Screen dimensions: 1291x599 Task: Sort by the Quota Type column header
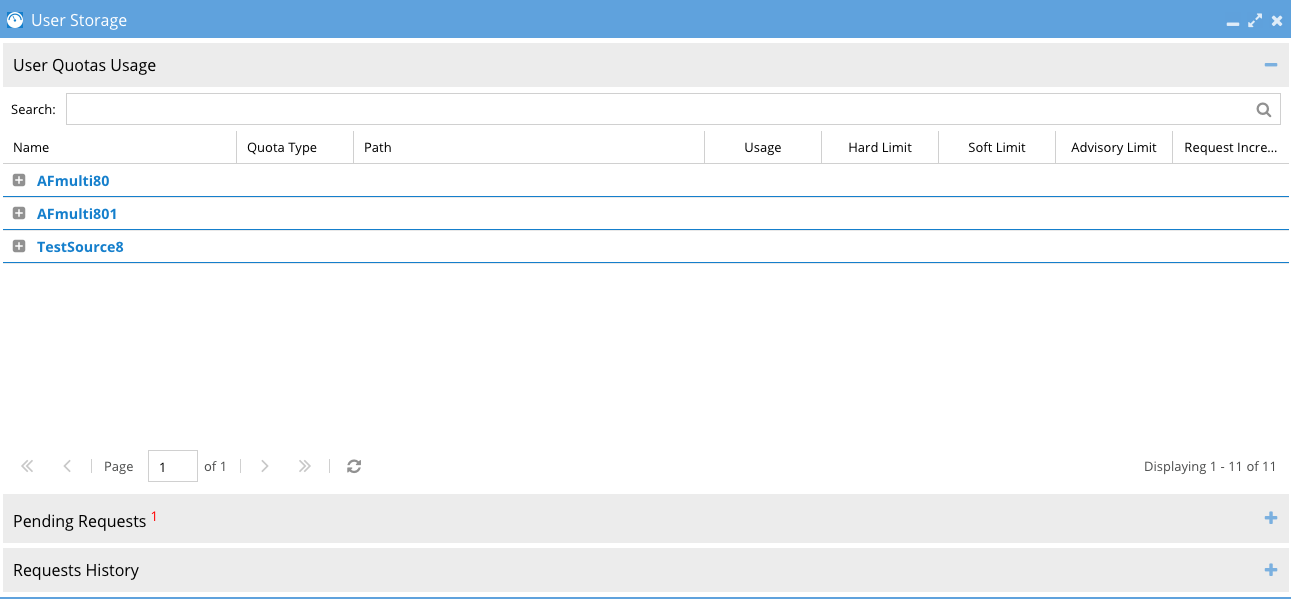(295, 147)
